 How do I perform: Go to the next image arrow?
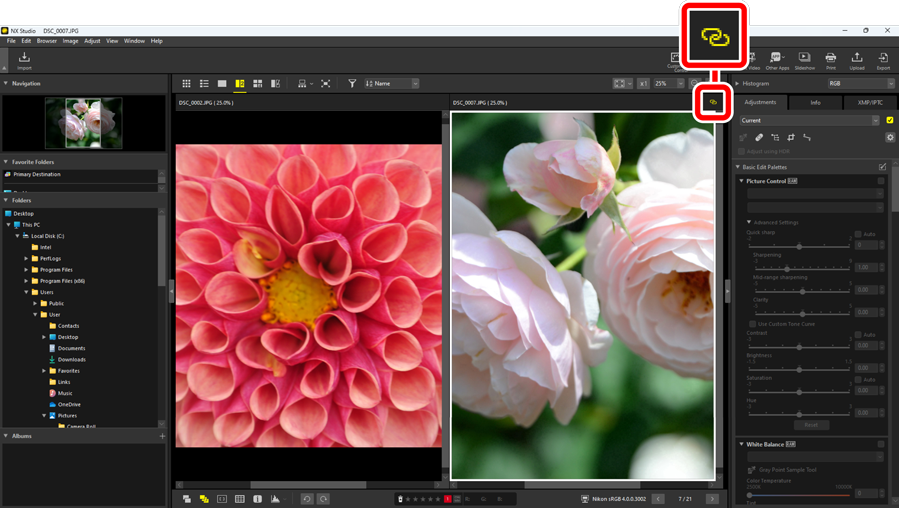(712, 498)
